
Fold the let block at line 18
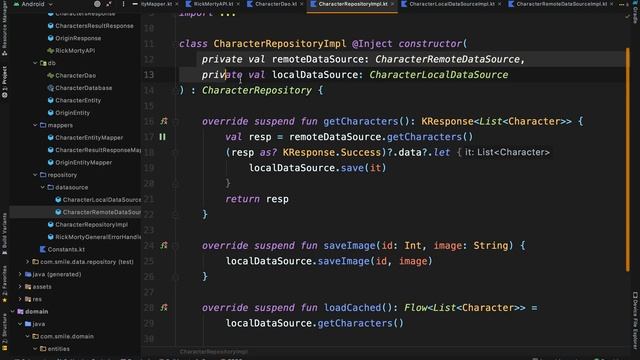[176, 153]
